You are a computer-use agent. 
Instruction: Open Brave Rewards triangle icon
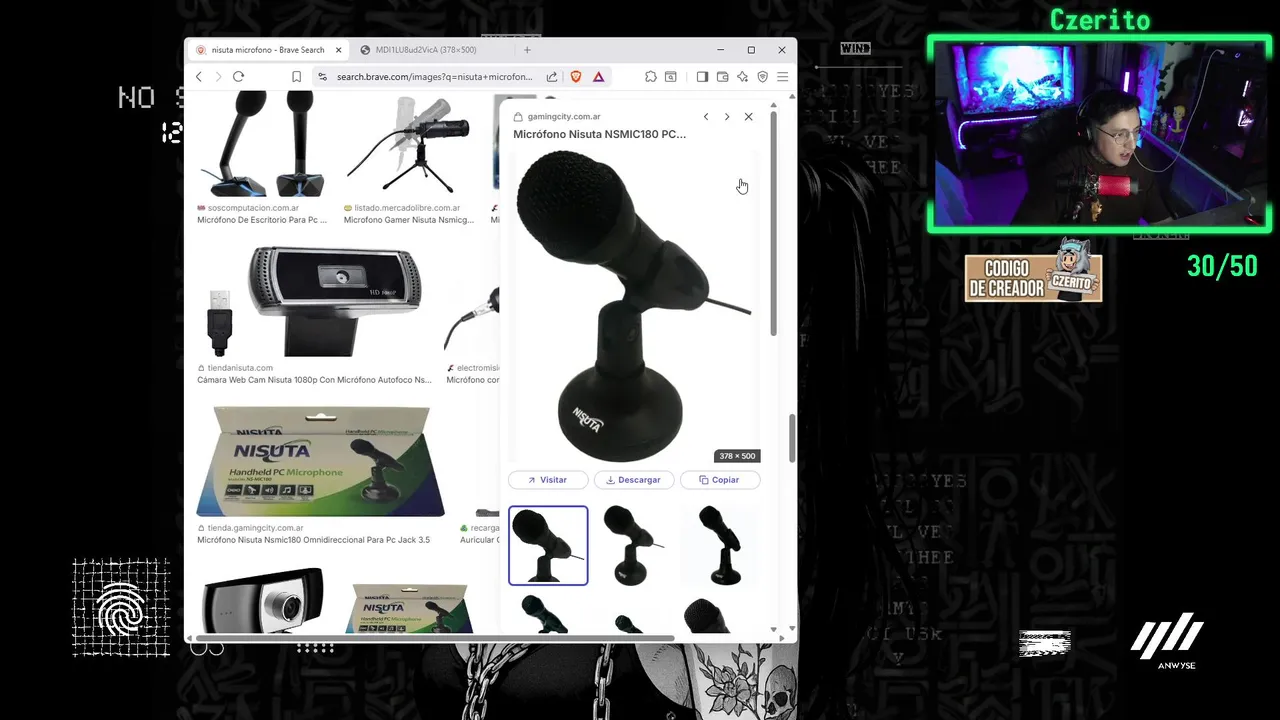click(598, 77)
